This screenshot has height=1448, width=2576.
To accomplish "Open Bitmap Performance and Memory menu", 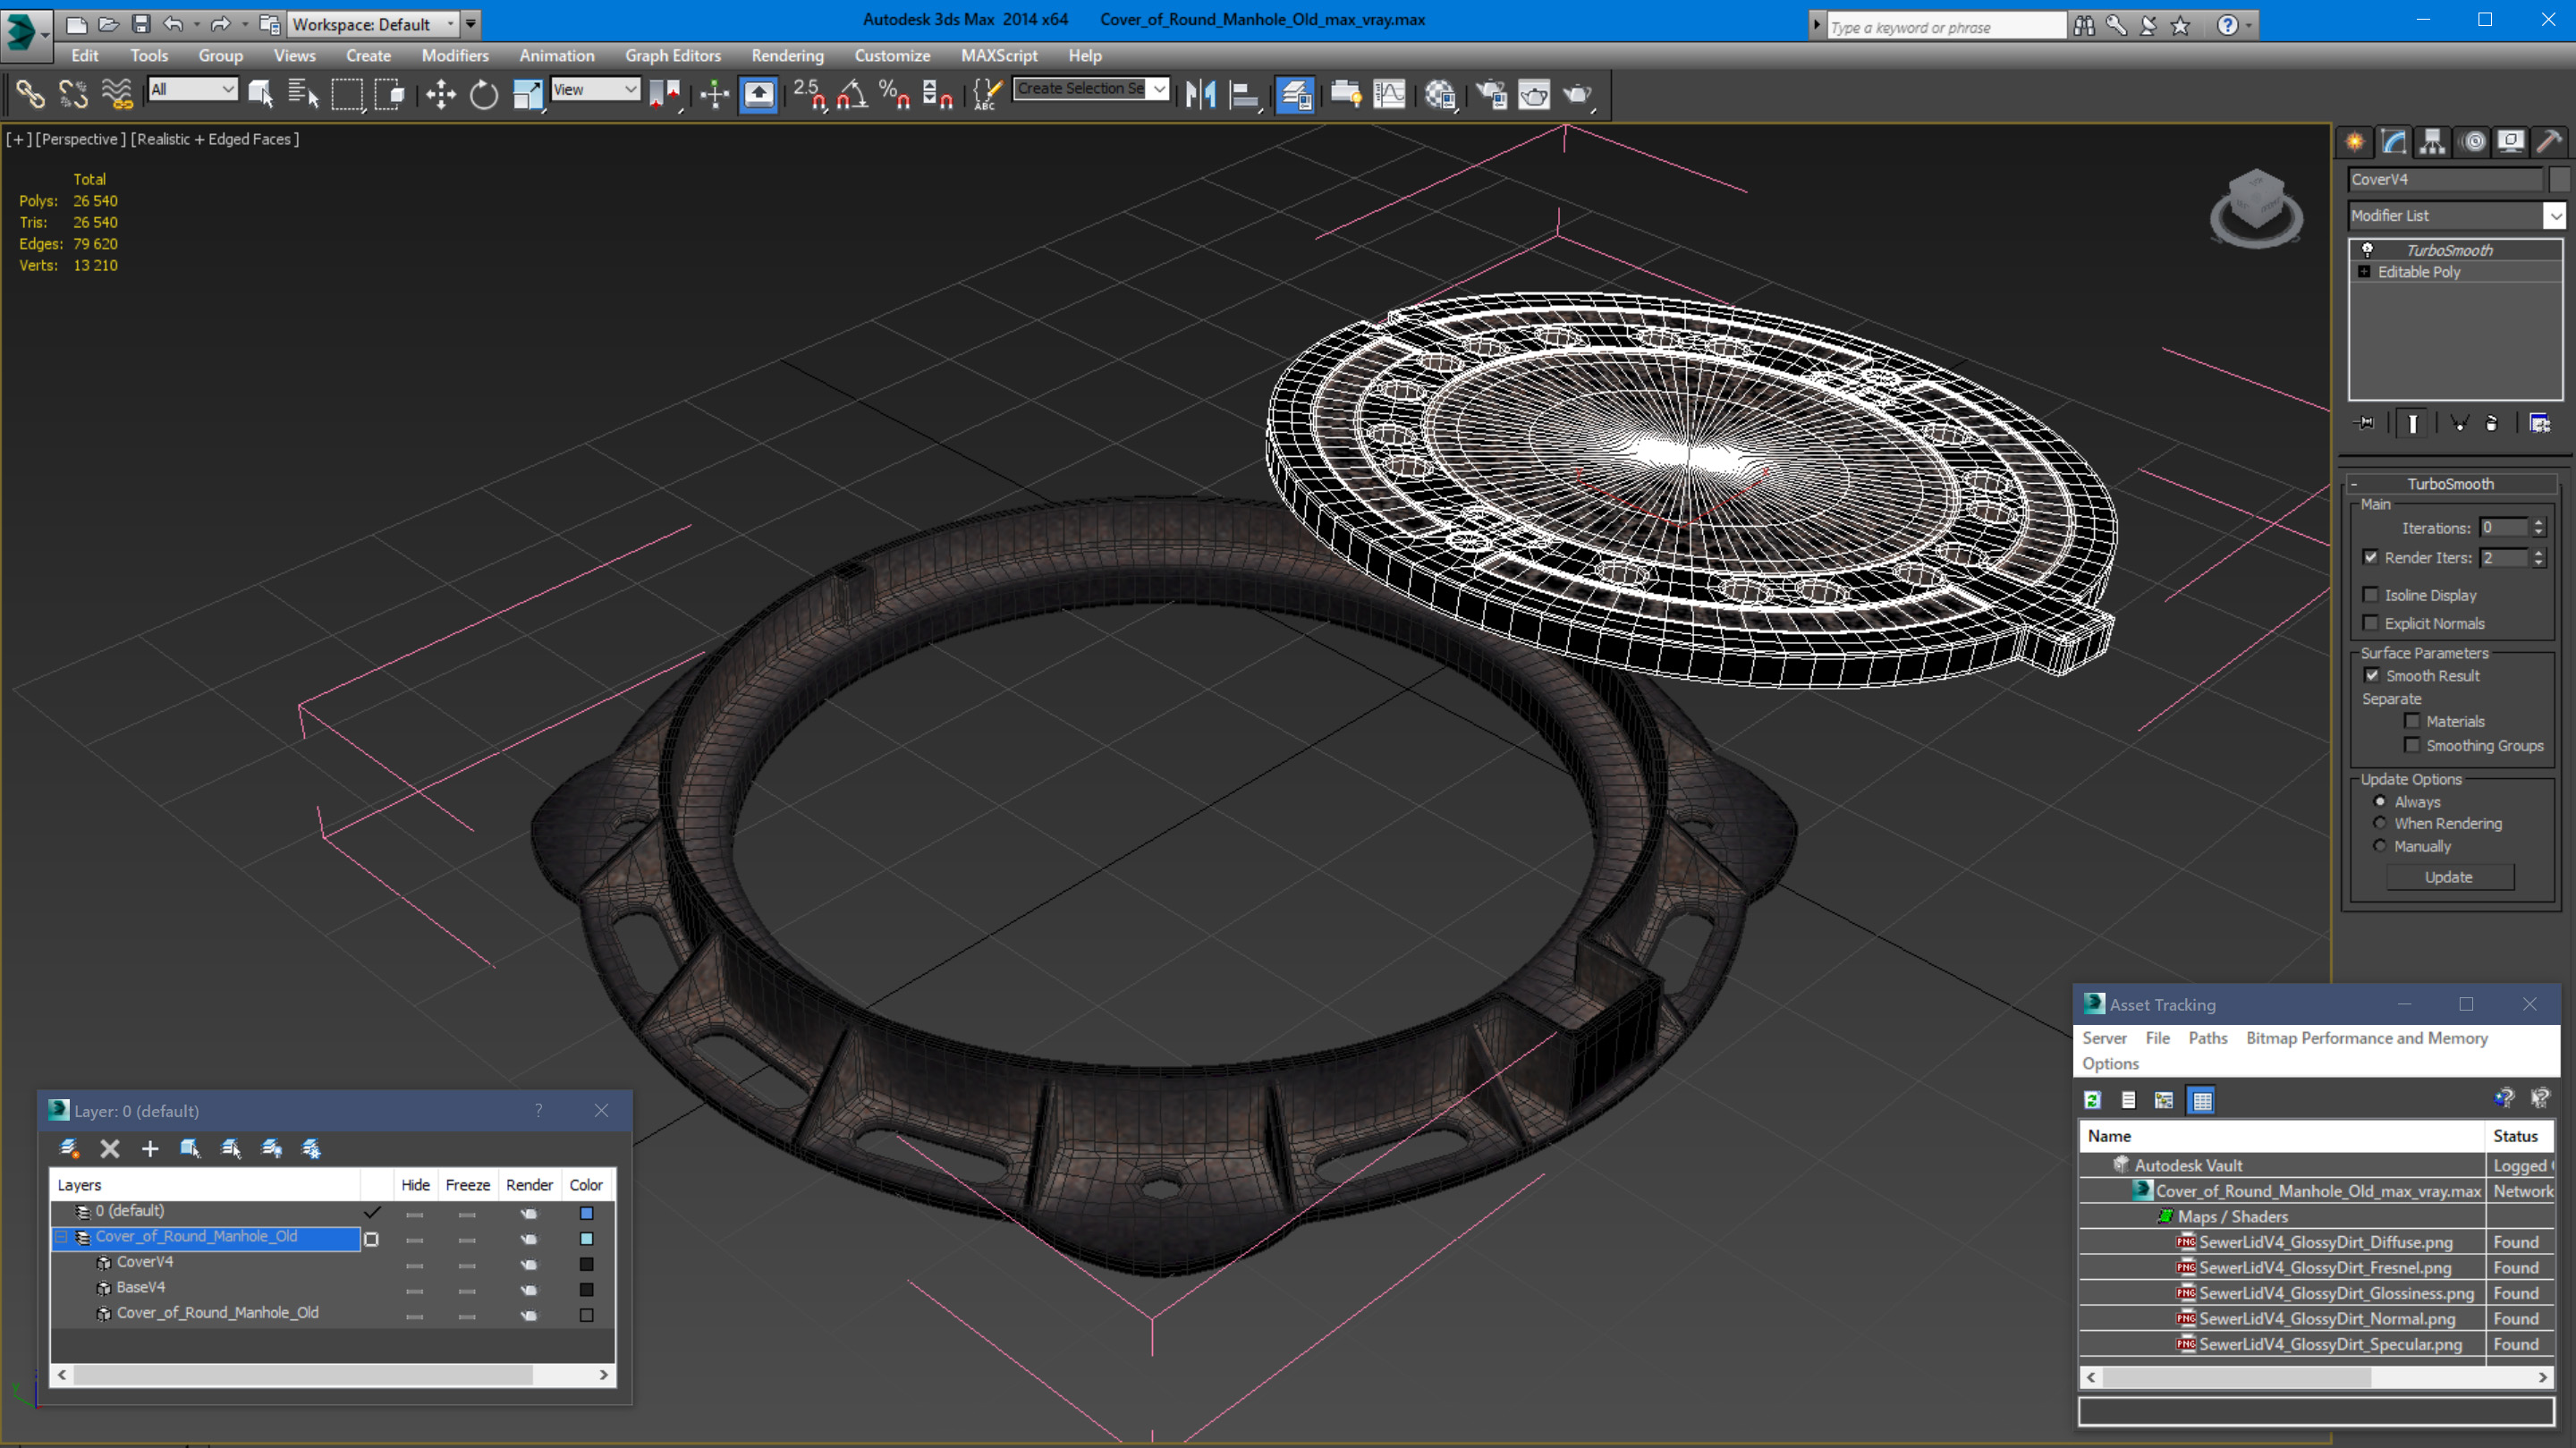I will 2367,1038.
